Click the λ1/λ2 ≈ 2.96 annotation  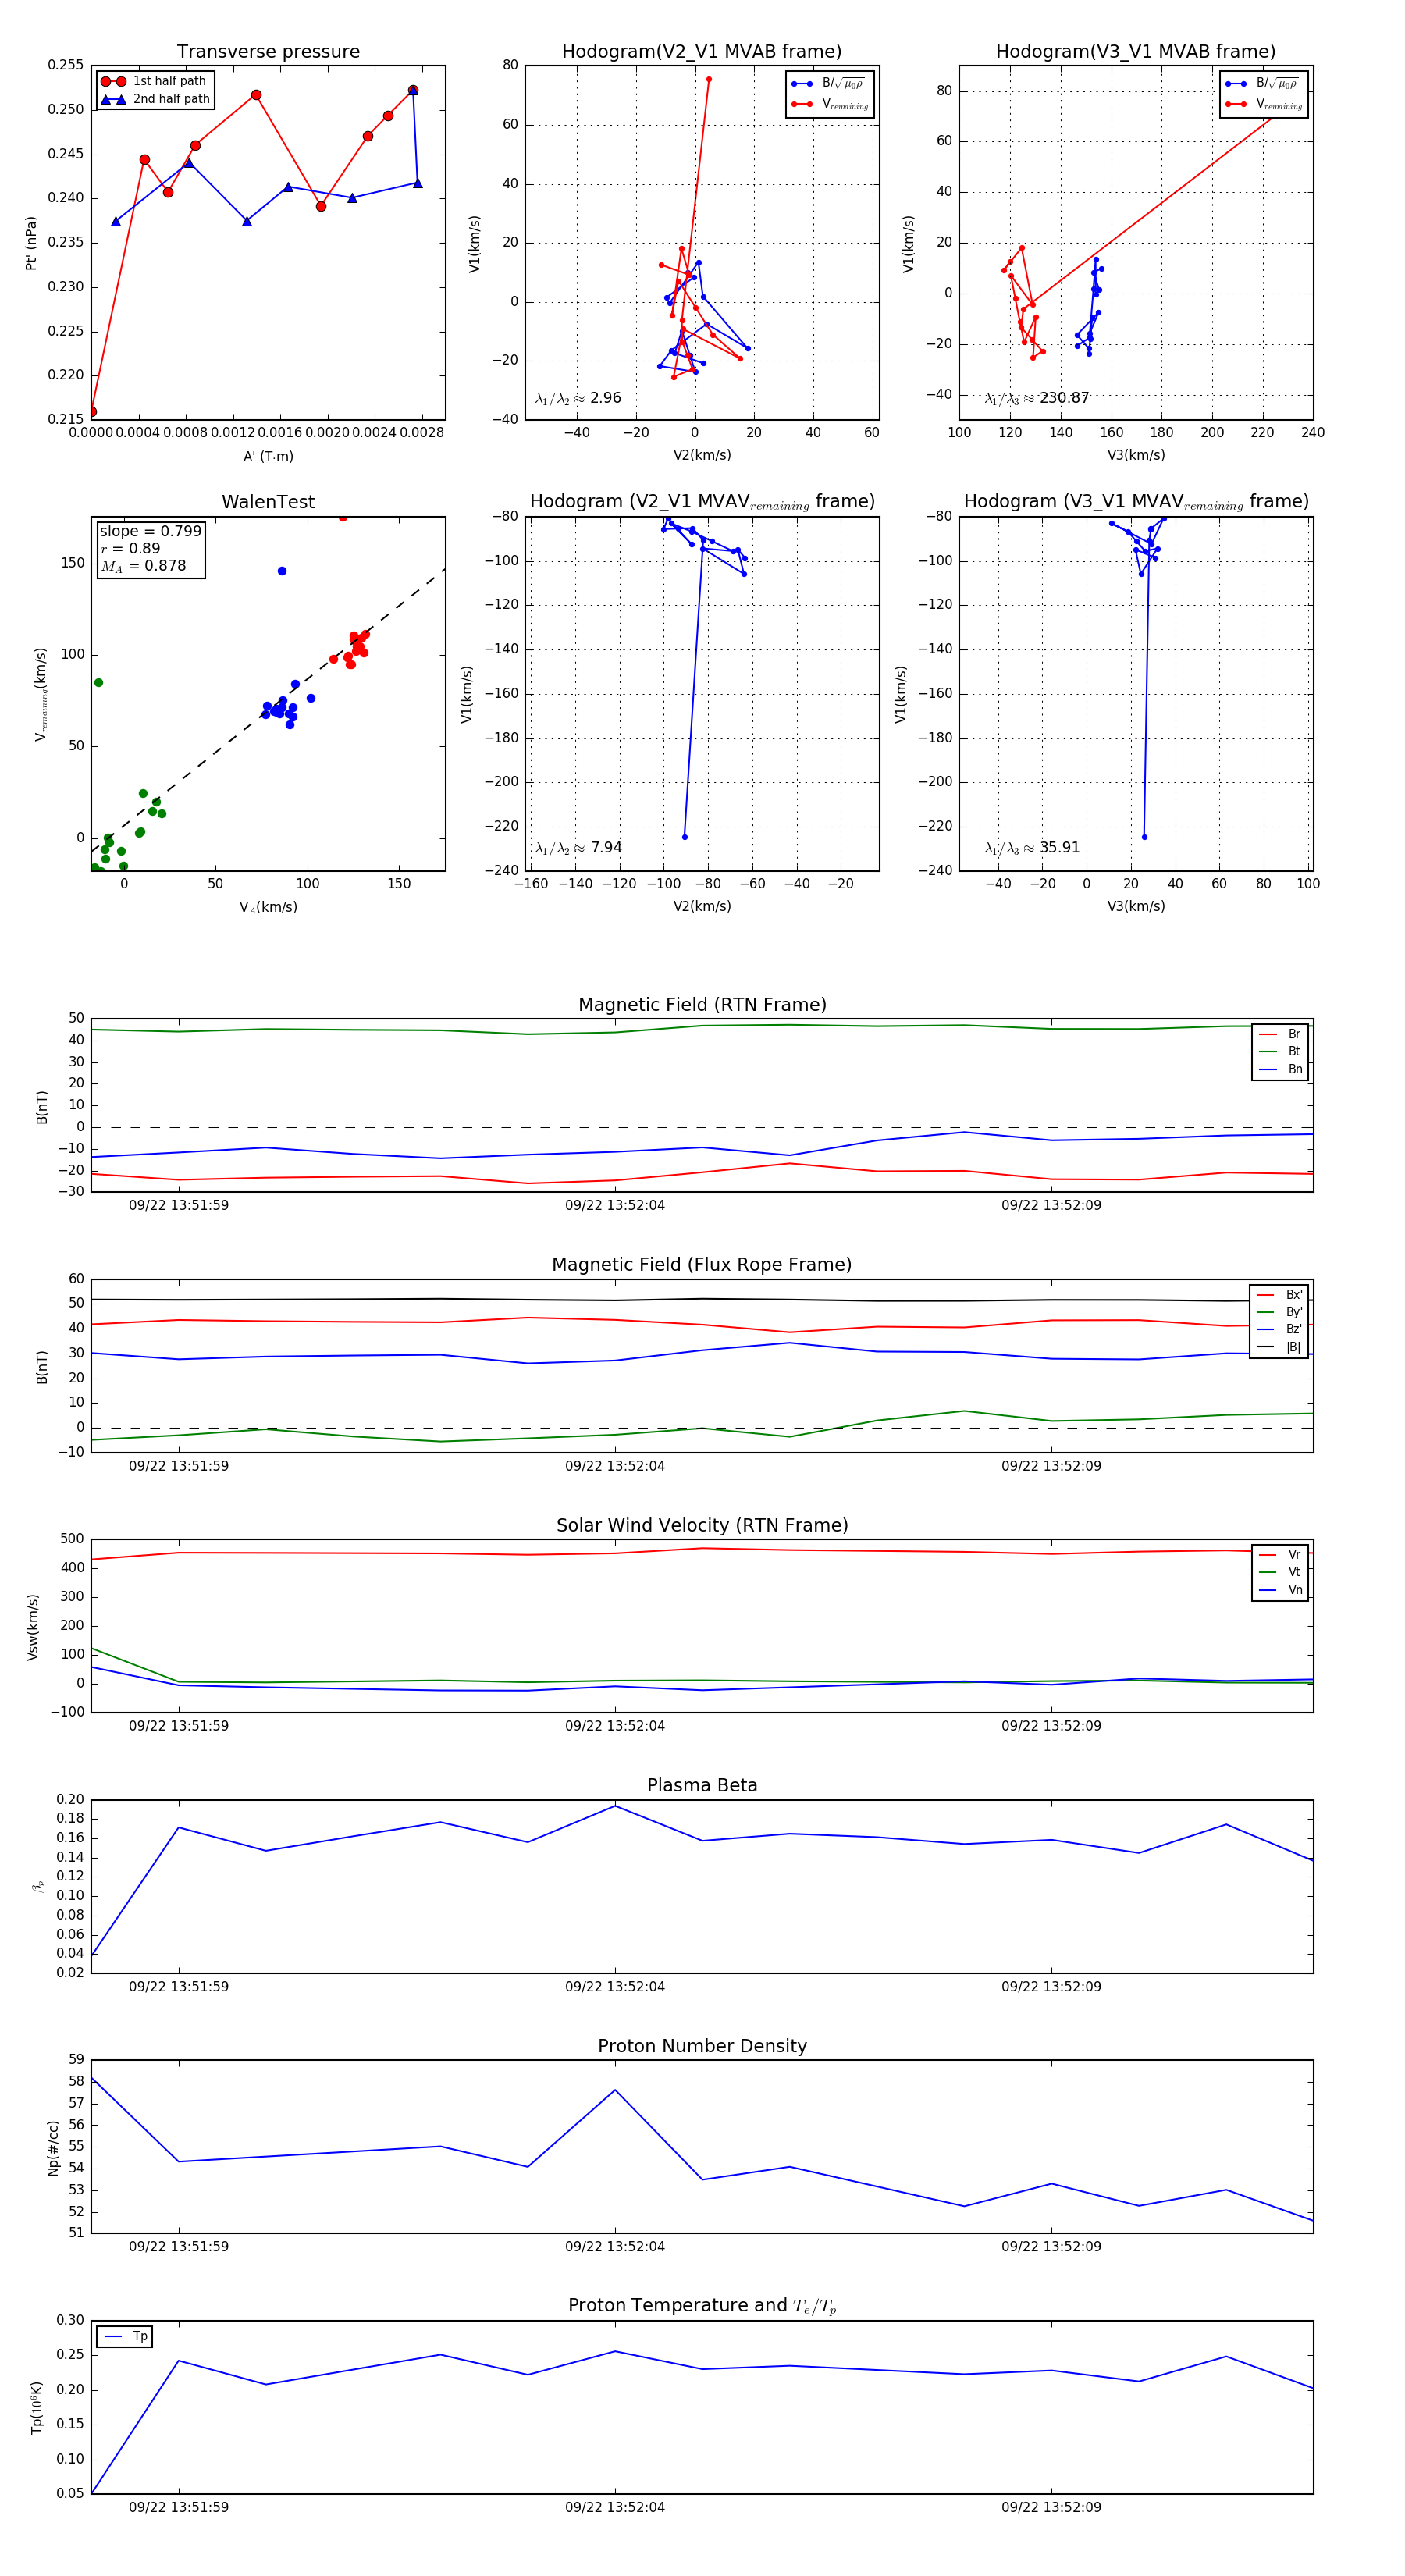pyautogui.click(x=578, y=398)
